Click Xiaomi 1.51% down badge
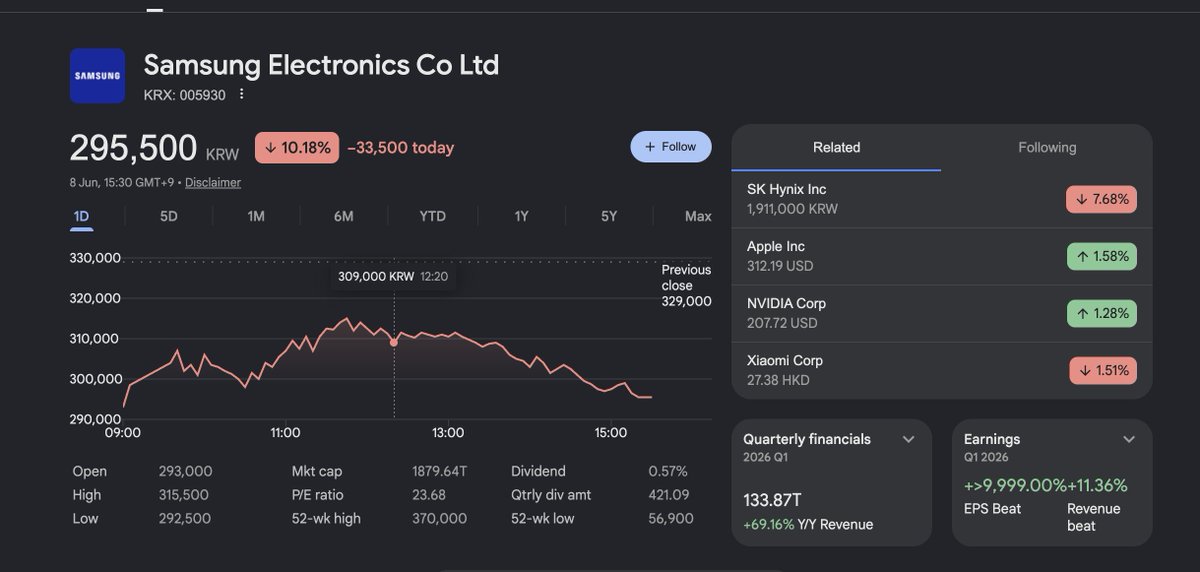The height and width of the screenshot is (572, 1200). 1103,370
